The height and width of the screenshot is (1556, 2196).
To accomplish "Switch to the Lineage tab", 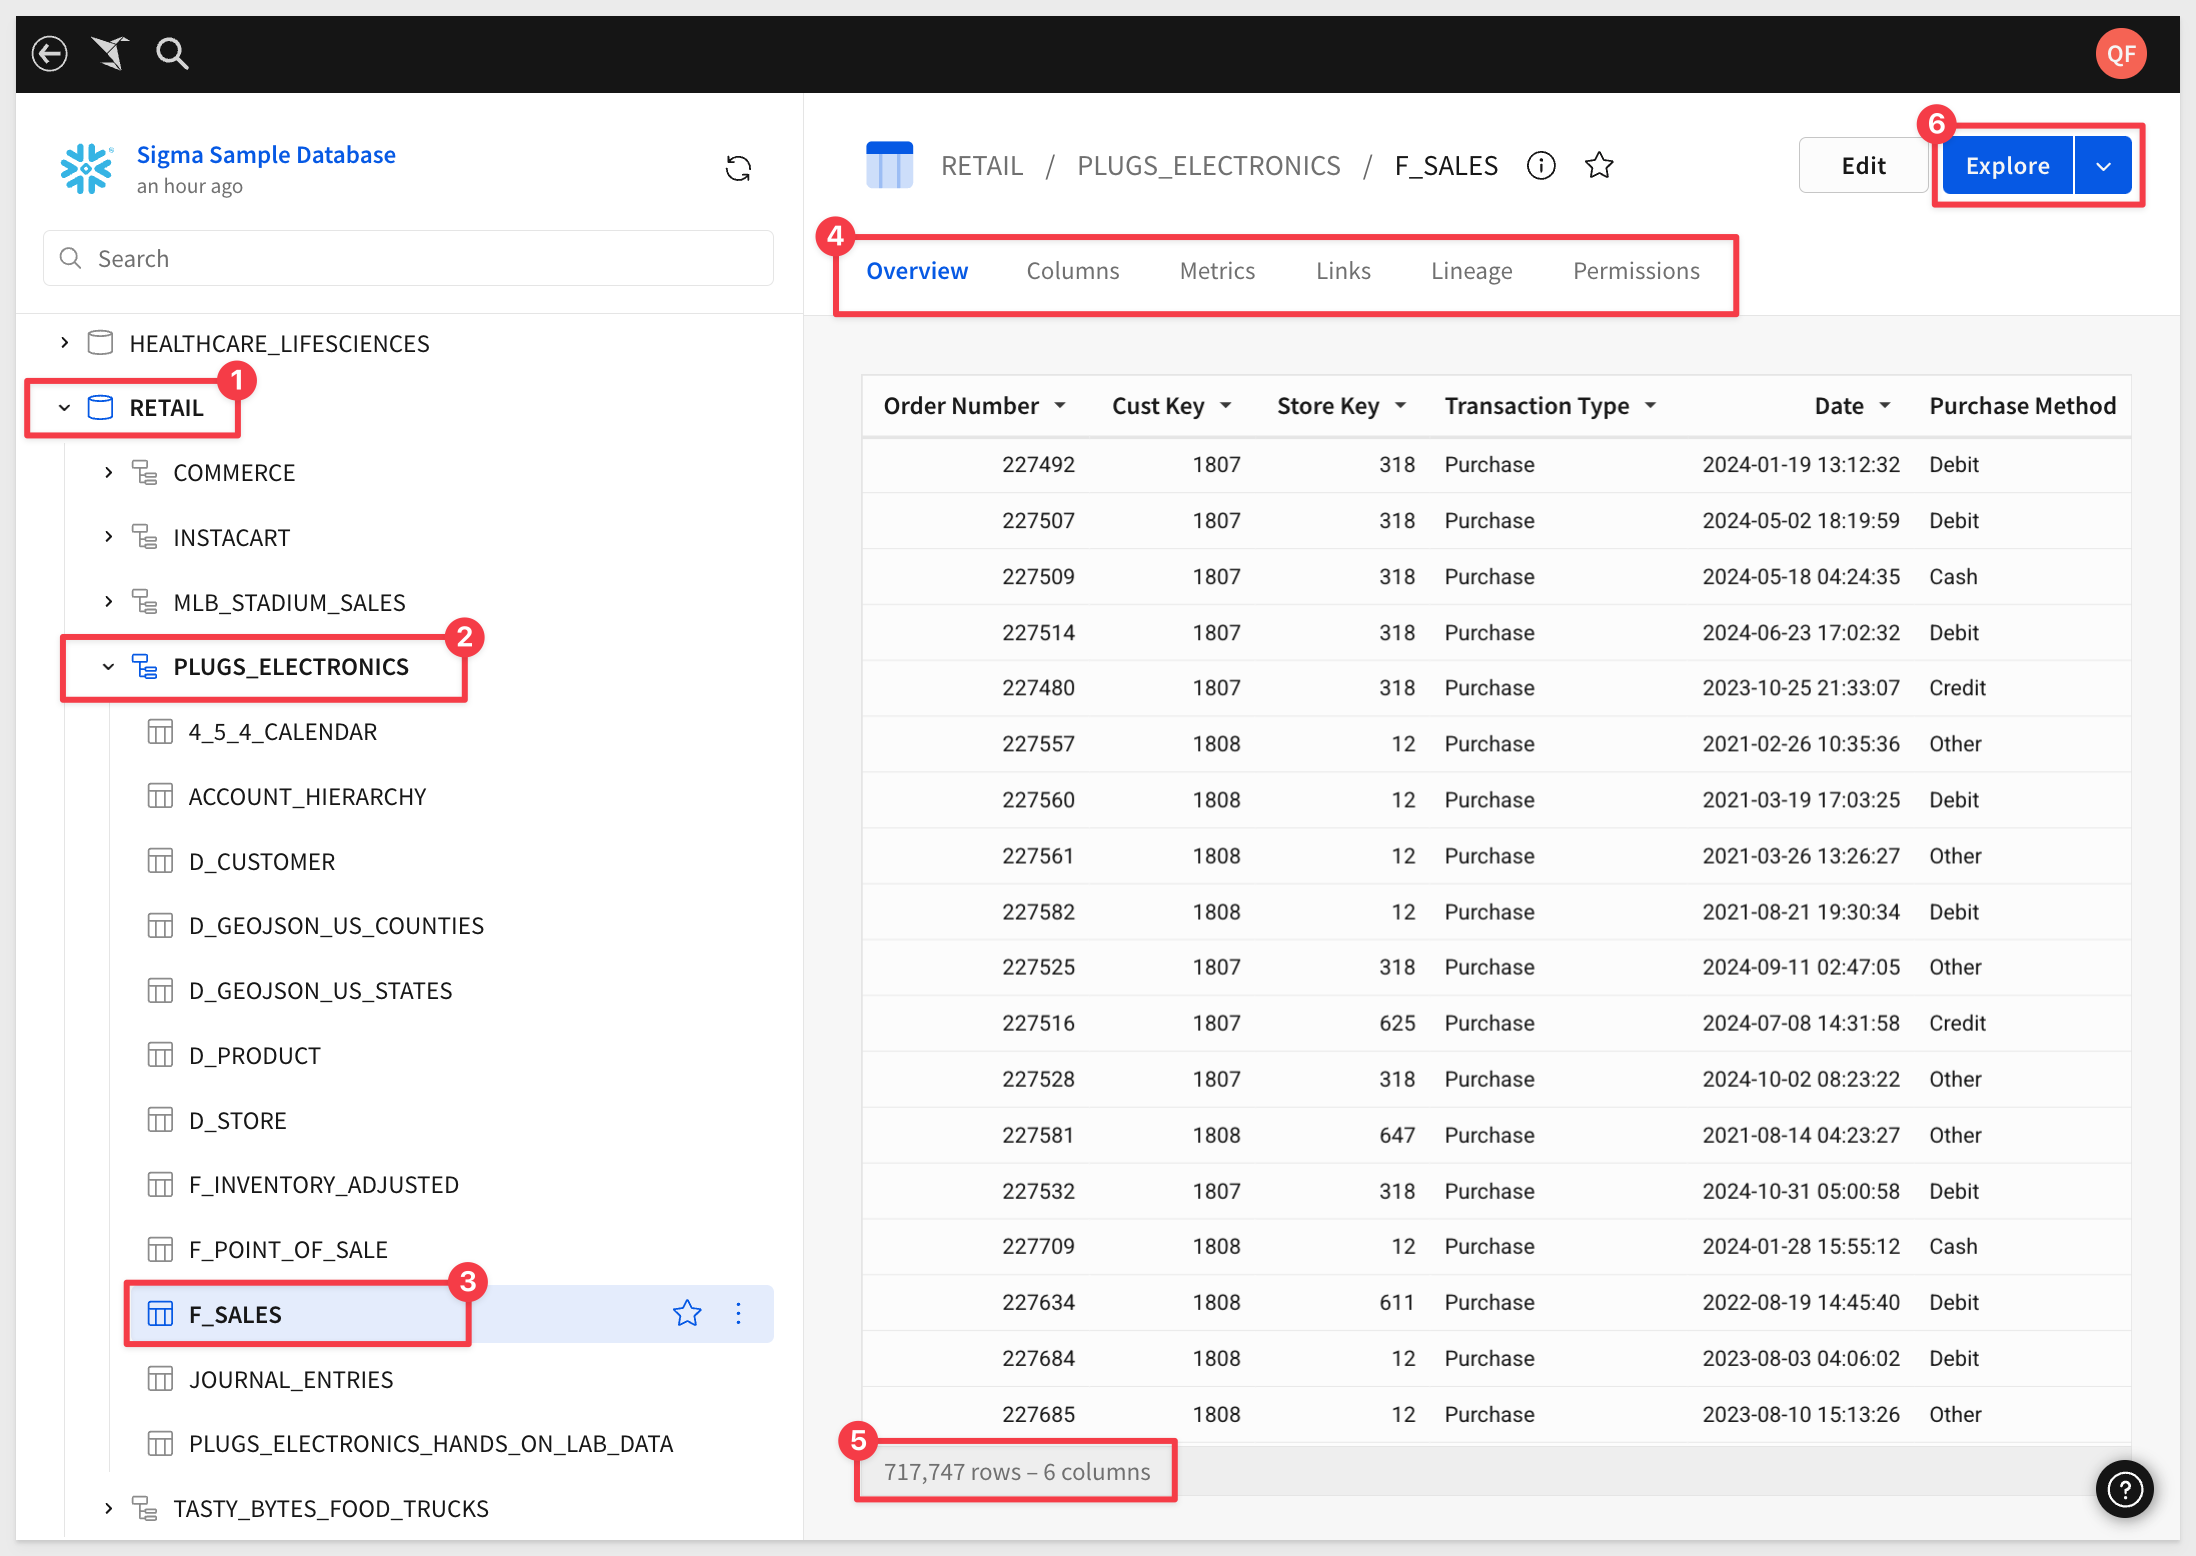I will (x=1471, y=271).
